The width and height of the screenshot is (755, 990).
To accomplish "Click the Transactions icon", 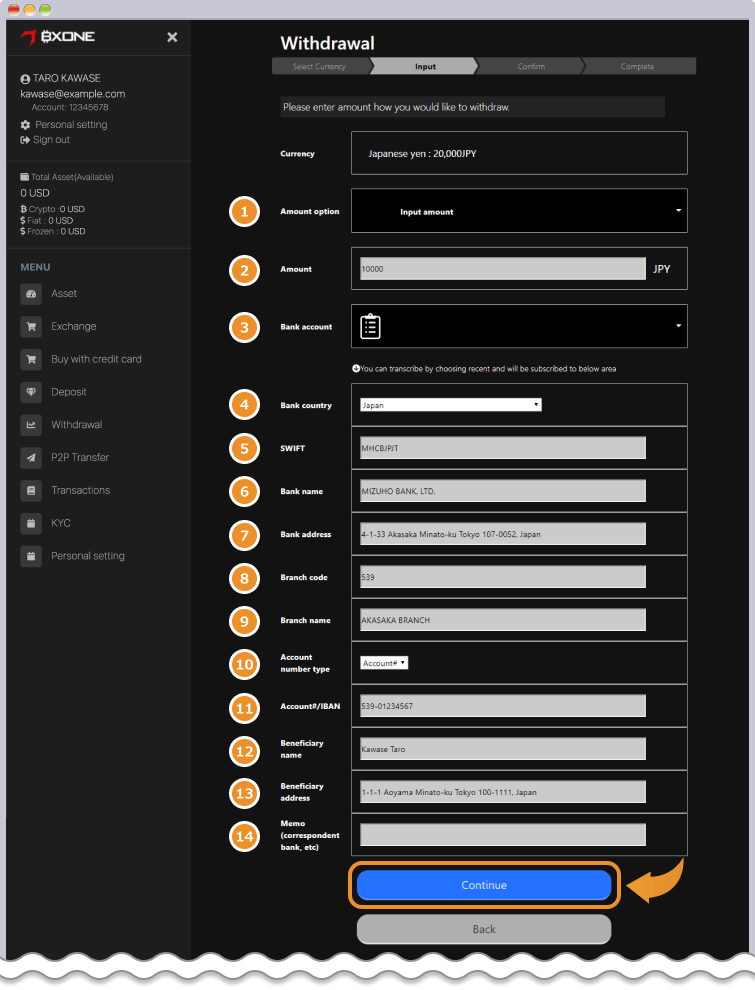I will (x=31, y=490).
